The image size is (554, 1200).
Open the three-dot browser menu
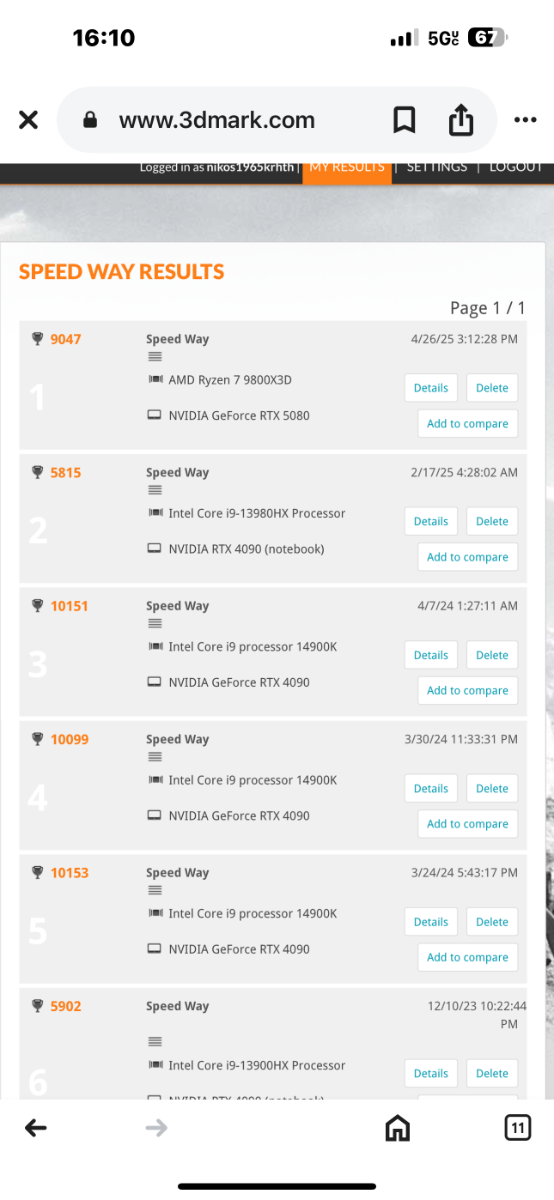coord(525,120)
